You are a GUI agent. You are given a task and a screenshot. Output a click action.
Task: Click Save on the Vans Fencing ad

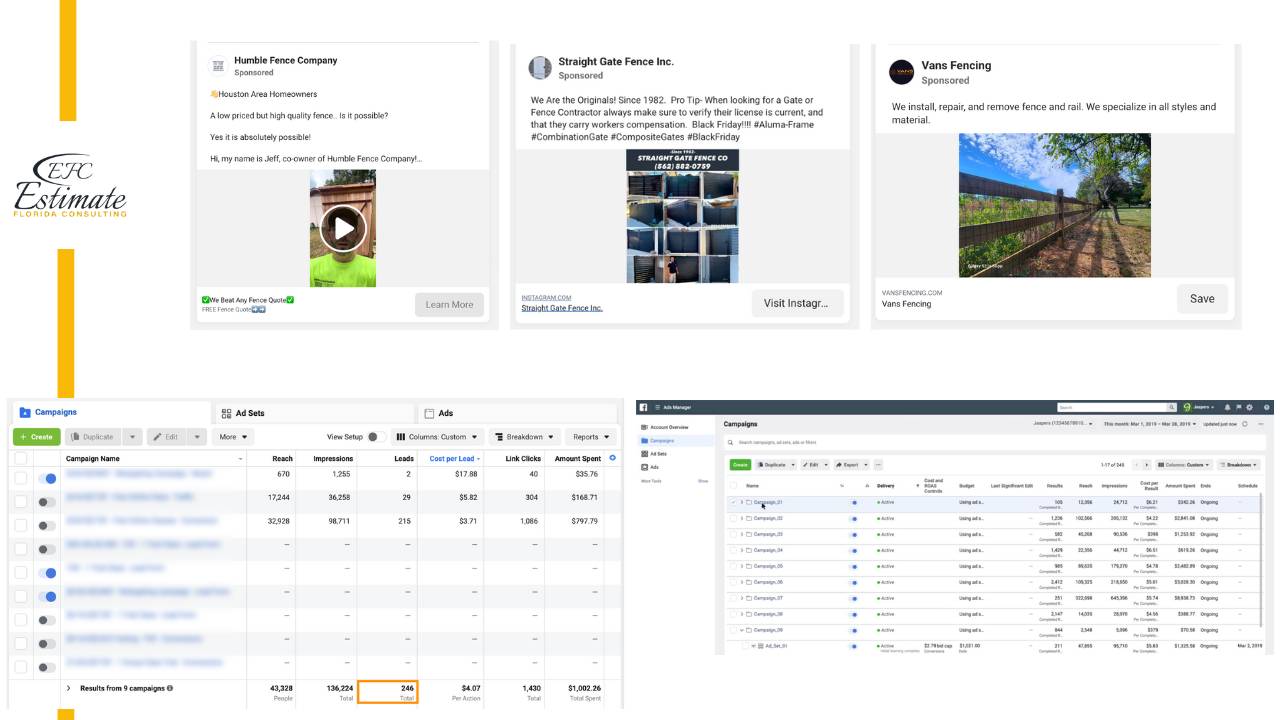[x=1202, y=298]
